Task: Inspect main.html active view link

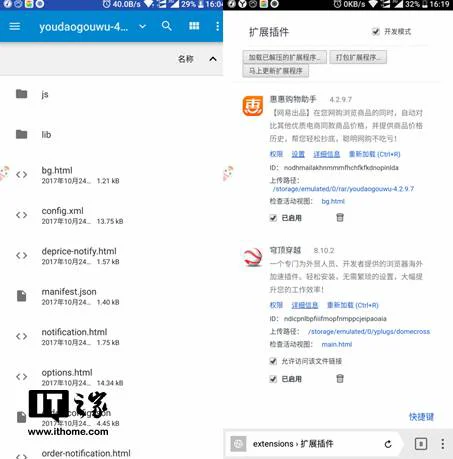Action: pyautogui.click(x=337, y=344)
